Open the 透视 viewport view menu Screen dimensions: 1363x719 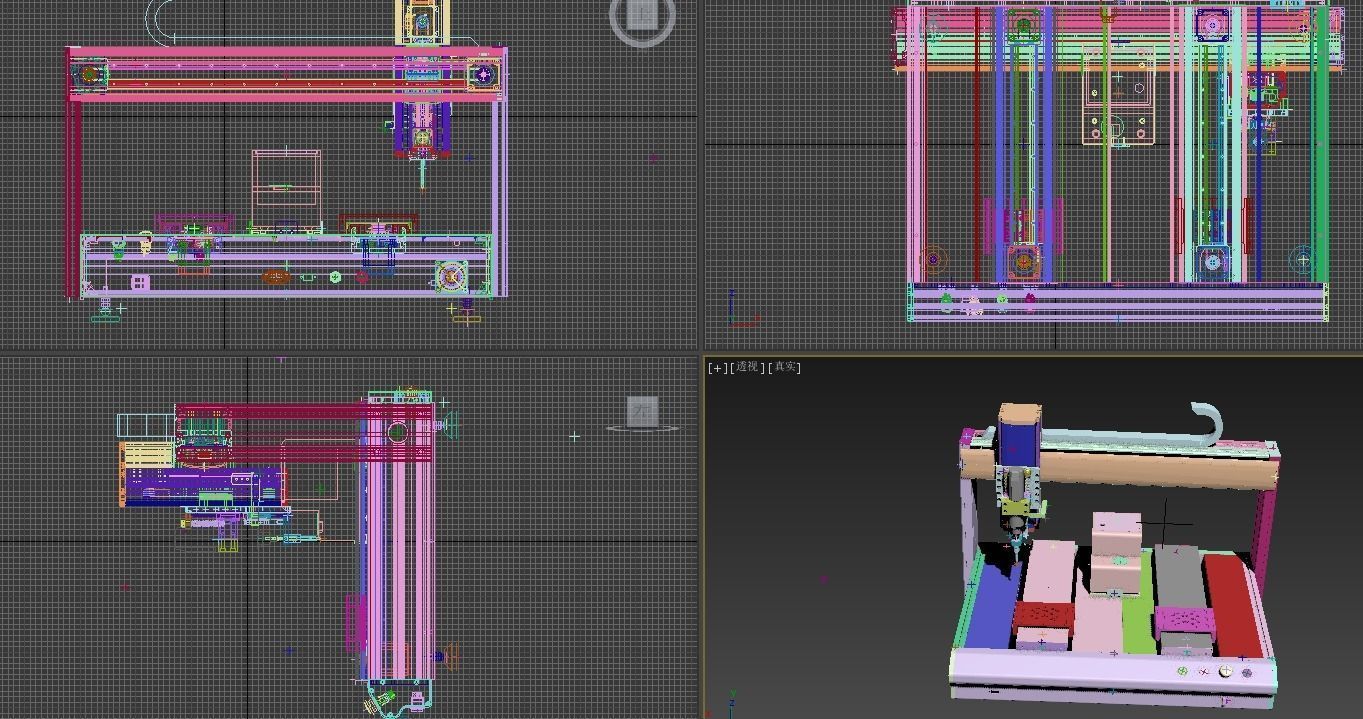coord(747,367)
